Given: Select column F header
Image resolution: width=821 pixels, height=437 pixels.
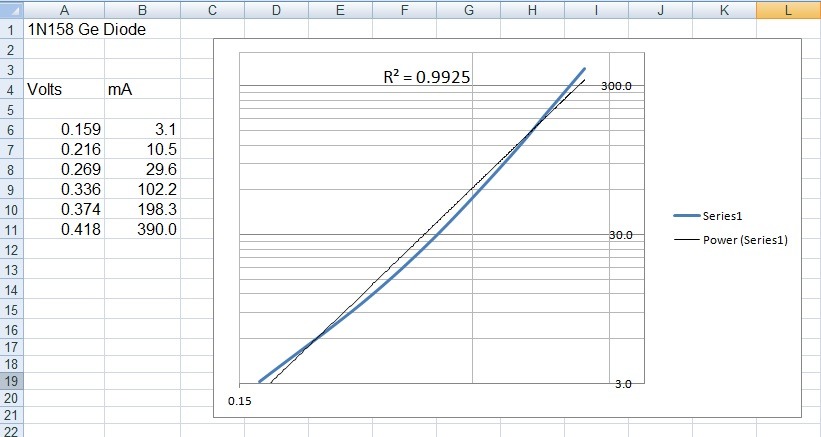Looking at the screenshot, I should coord(404,10).
